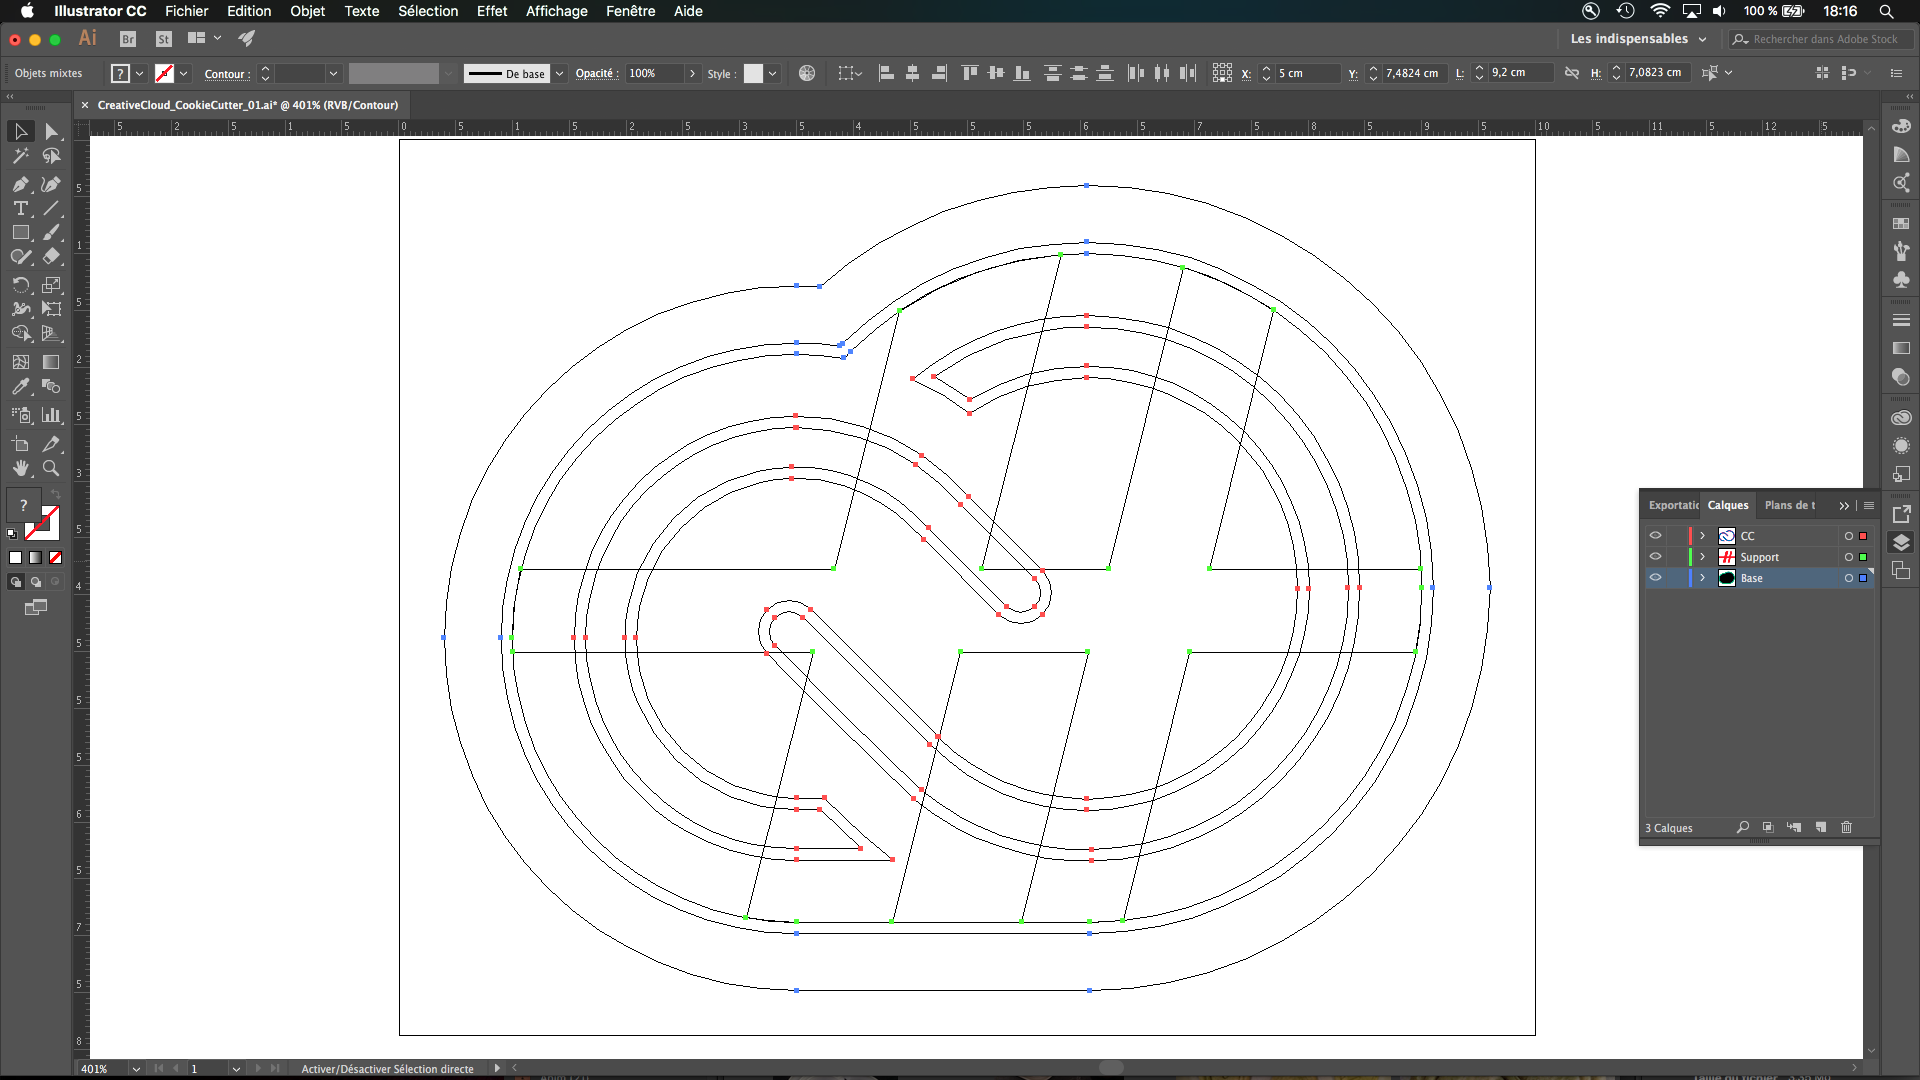This screenshot has height=1080, width=1920.
Task: Expand the CC layer contents
Action: click(x=1702, y=536)
